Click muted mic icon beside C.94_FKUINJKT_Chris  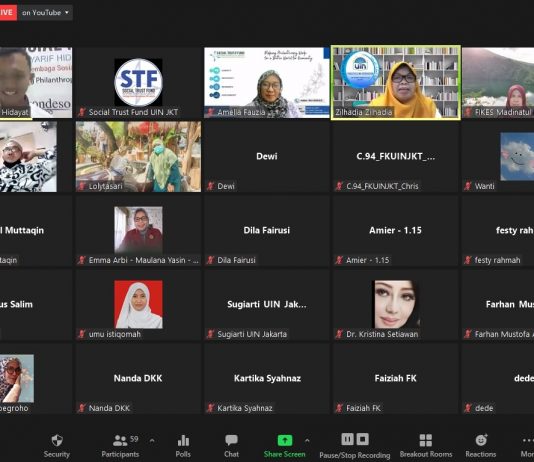(x=339, y=186)
